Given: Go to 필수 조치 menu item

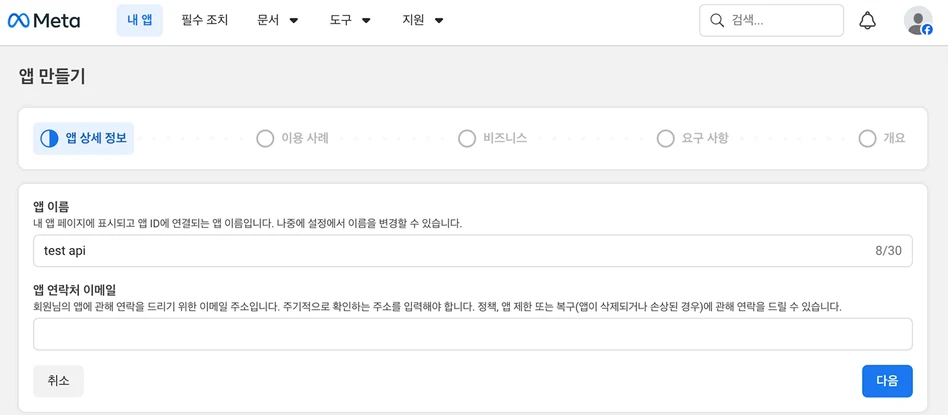Looking at the screenshot, I should (204, 21).
